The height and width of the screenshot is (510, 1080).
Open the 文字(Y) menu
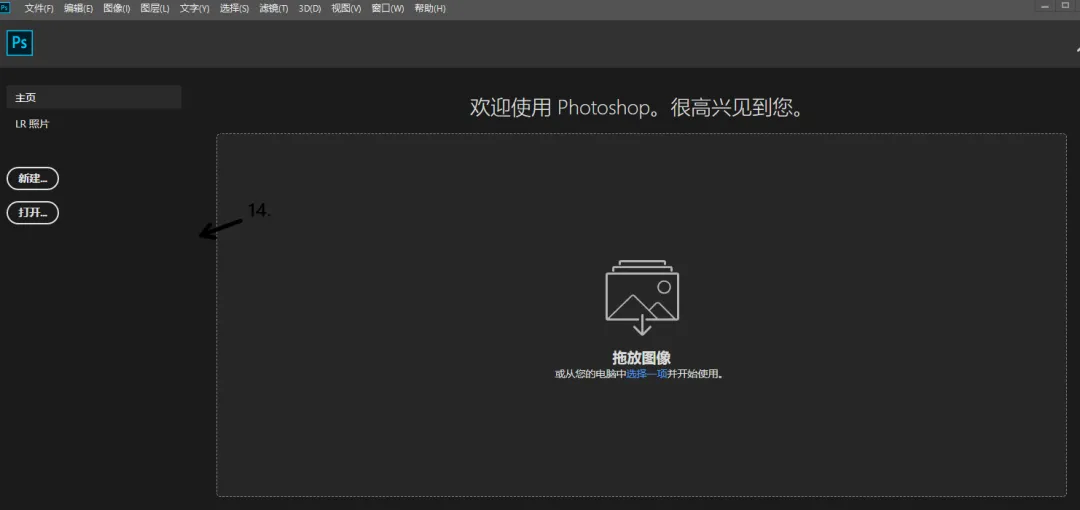(194, 8)
